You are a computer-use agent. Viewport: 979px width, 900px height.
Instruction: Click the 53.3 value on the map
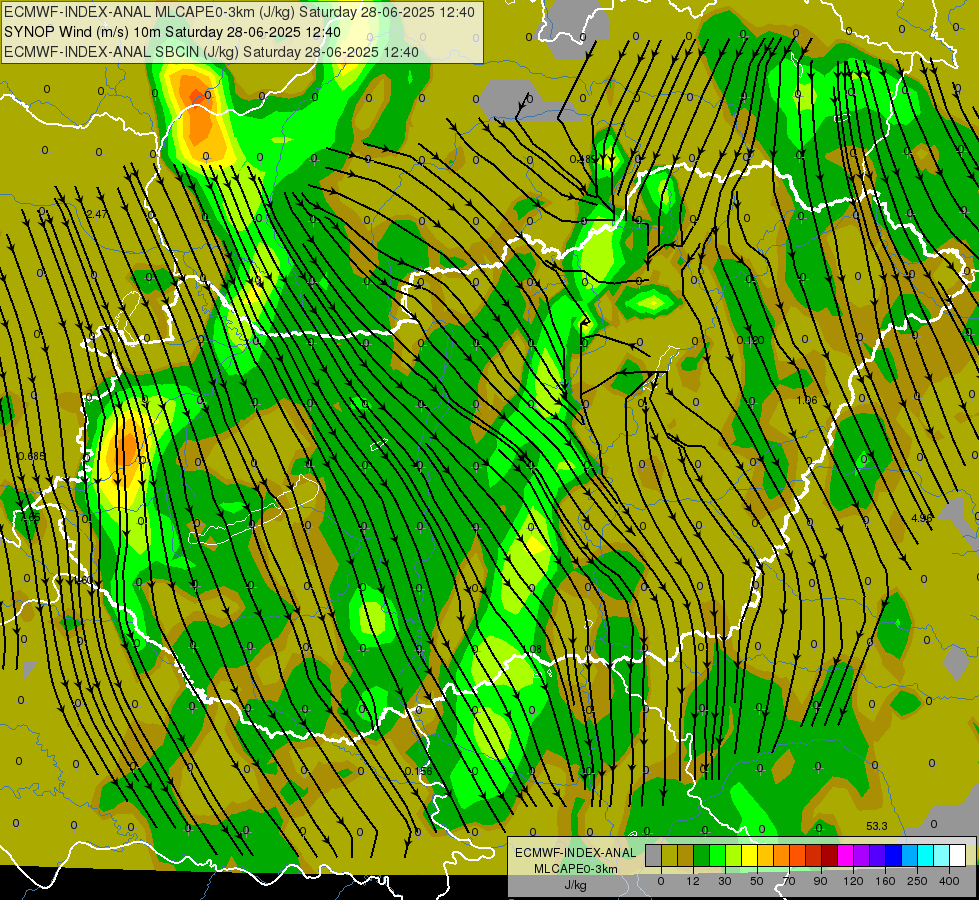click(877, 826)
